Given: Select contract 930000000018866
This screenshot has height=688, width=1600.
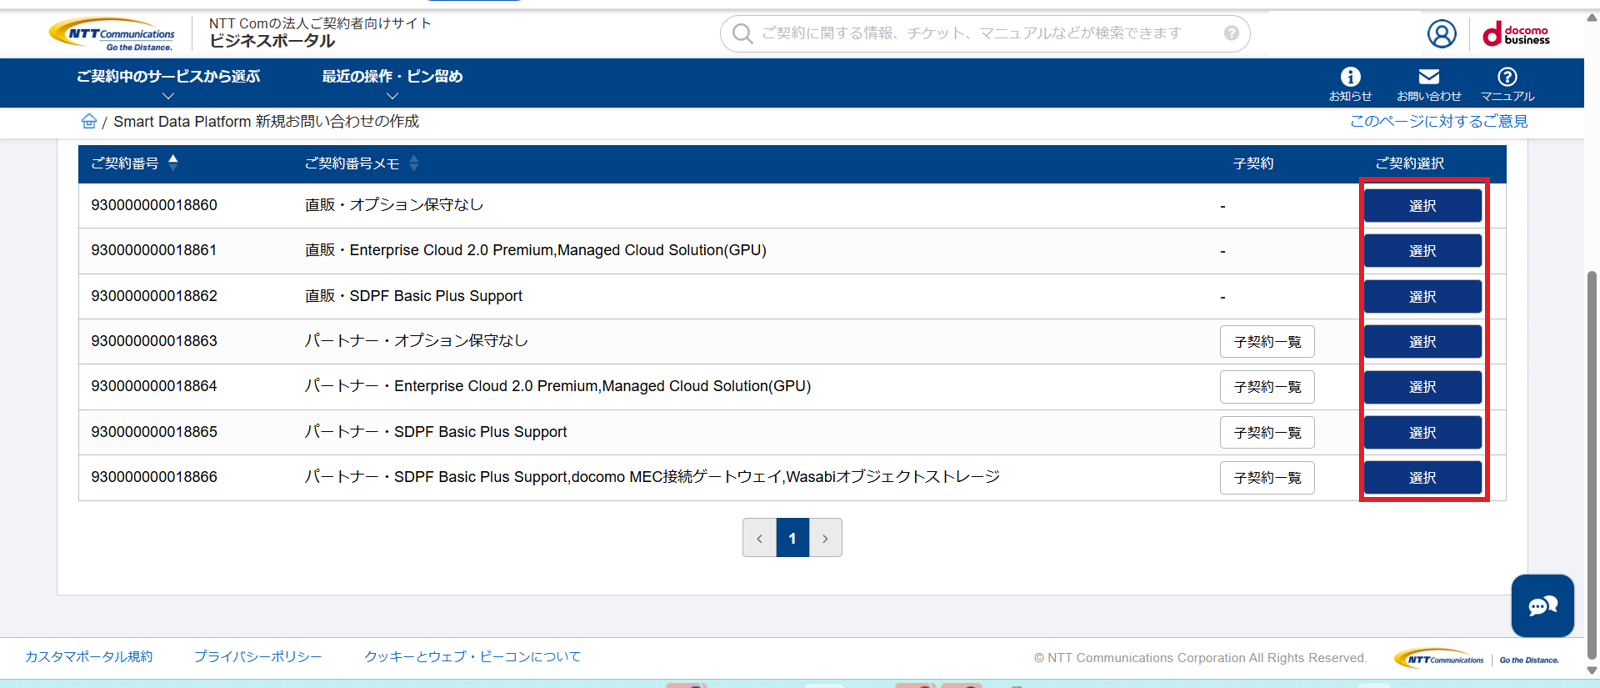Looking at the screenshot, I should [x=1422, y=478].
